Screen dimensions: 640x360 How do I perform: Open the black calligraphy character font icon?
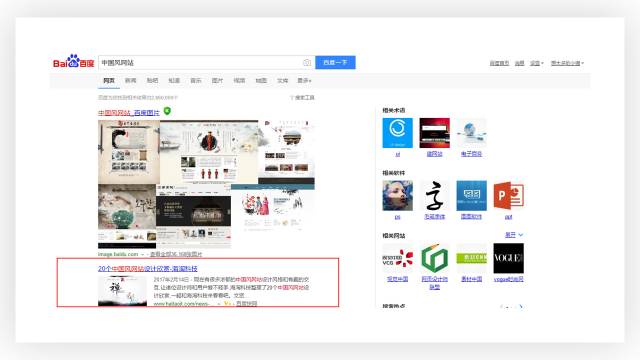click(x=434, y=196)
